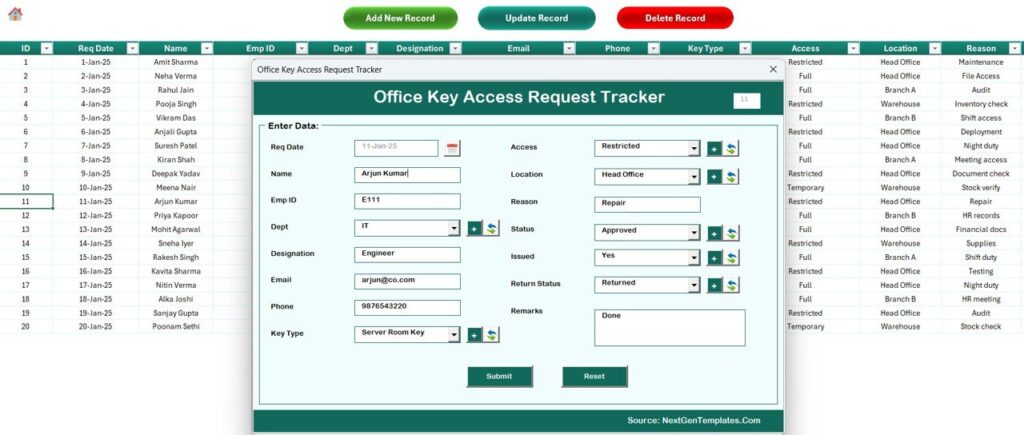
Task: Add new item to Status list
Action: tap(714, 233)
